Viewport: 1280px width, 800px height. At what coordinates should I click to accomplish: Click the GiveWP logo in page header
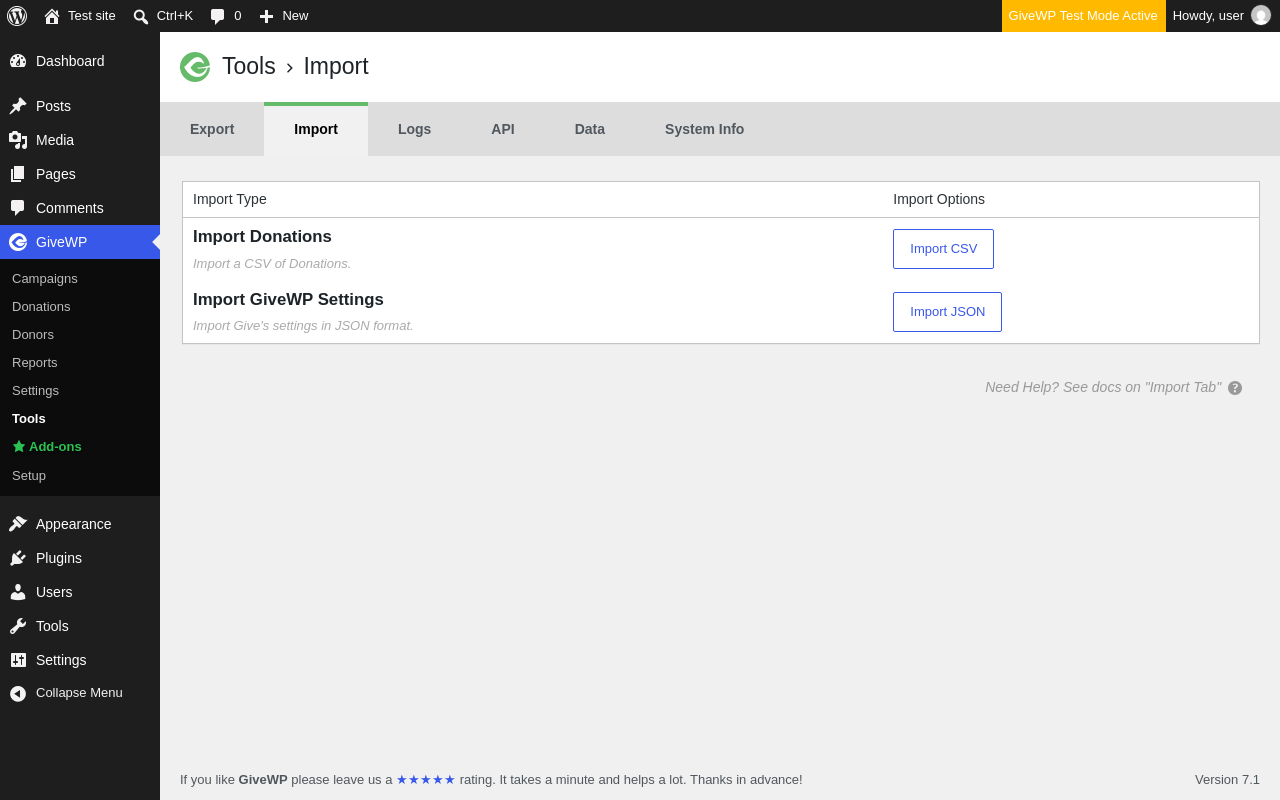pyautogui.click(x=195, y=67)
